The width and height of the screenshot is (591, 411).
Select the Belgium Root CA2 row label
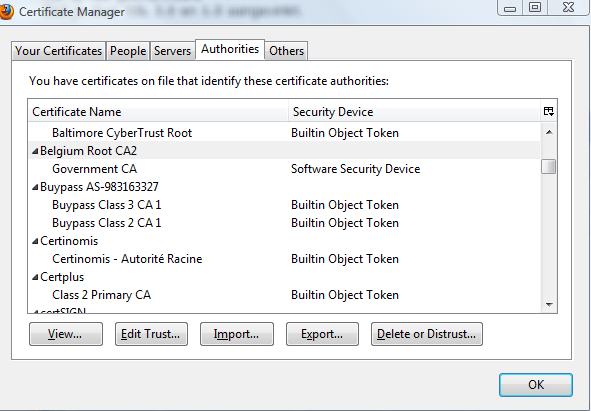pyautogui.click(x=88, y=151)
